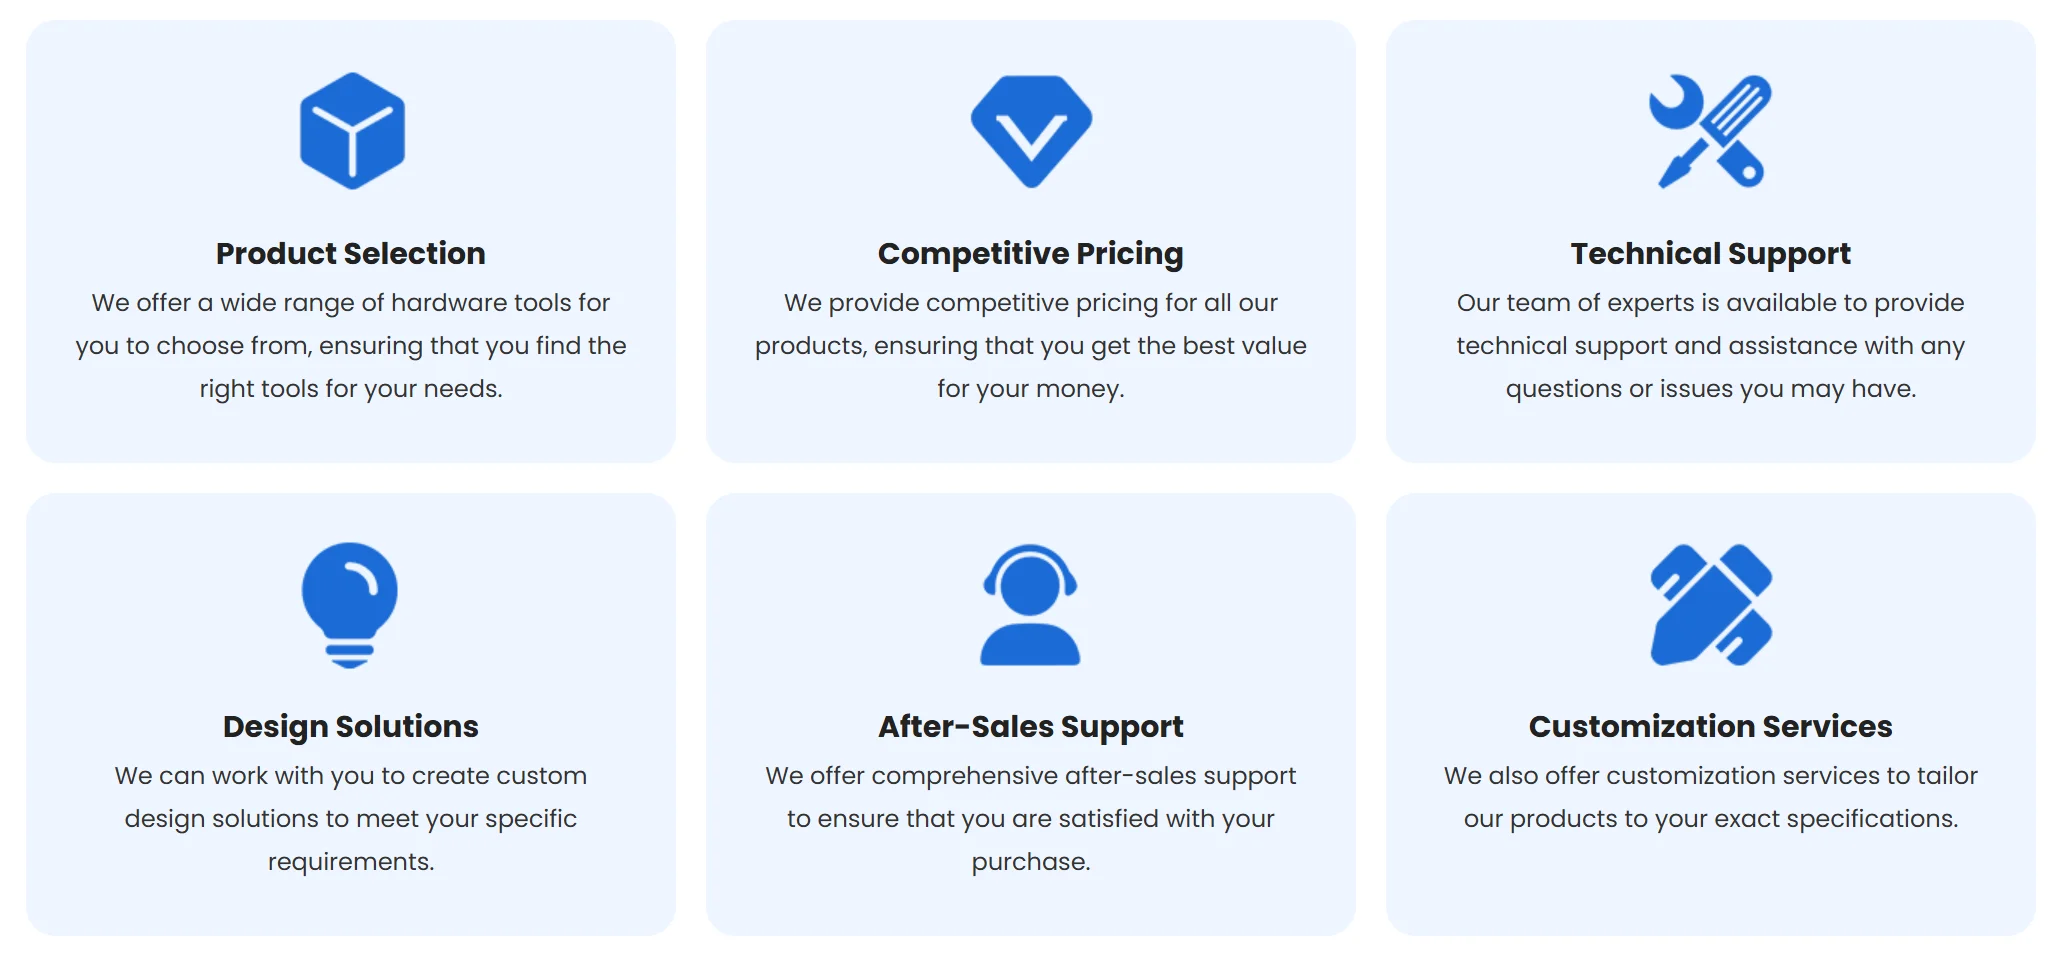Click empty area below Technical Support description
This screenshot has width=2058, height=955.
point(1710,432)
